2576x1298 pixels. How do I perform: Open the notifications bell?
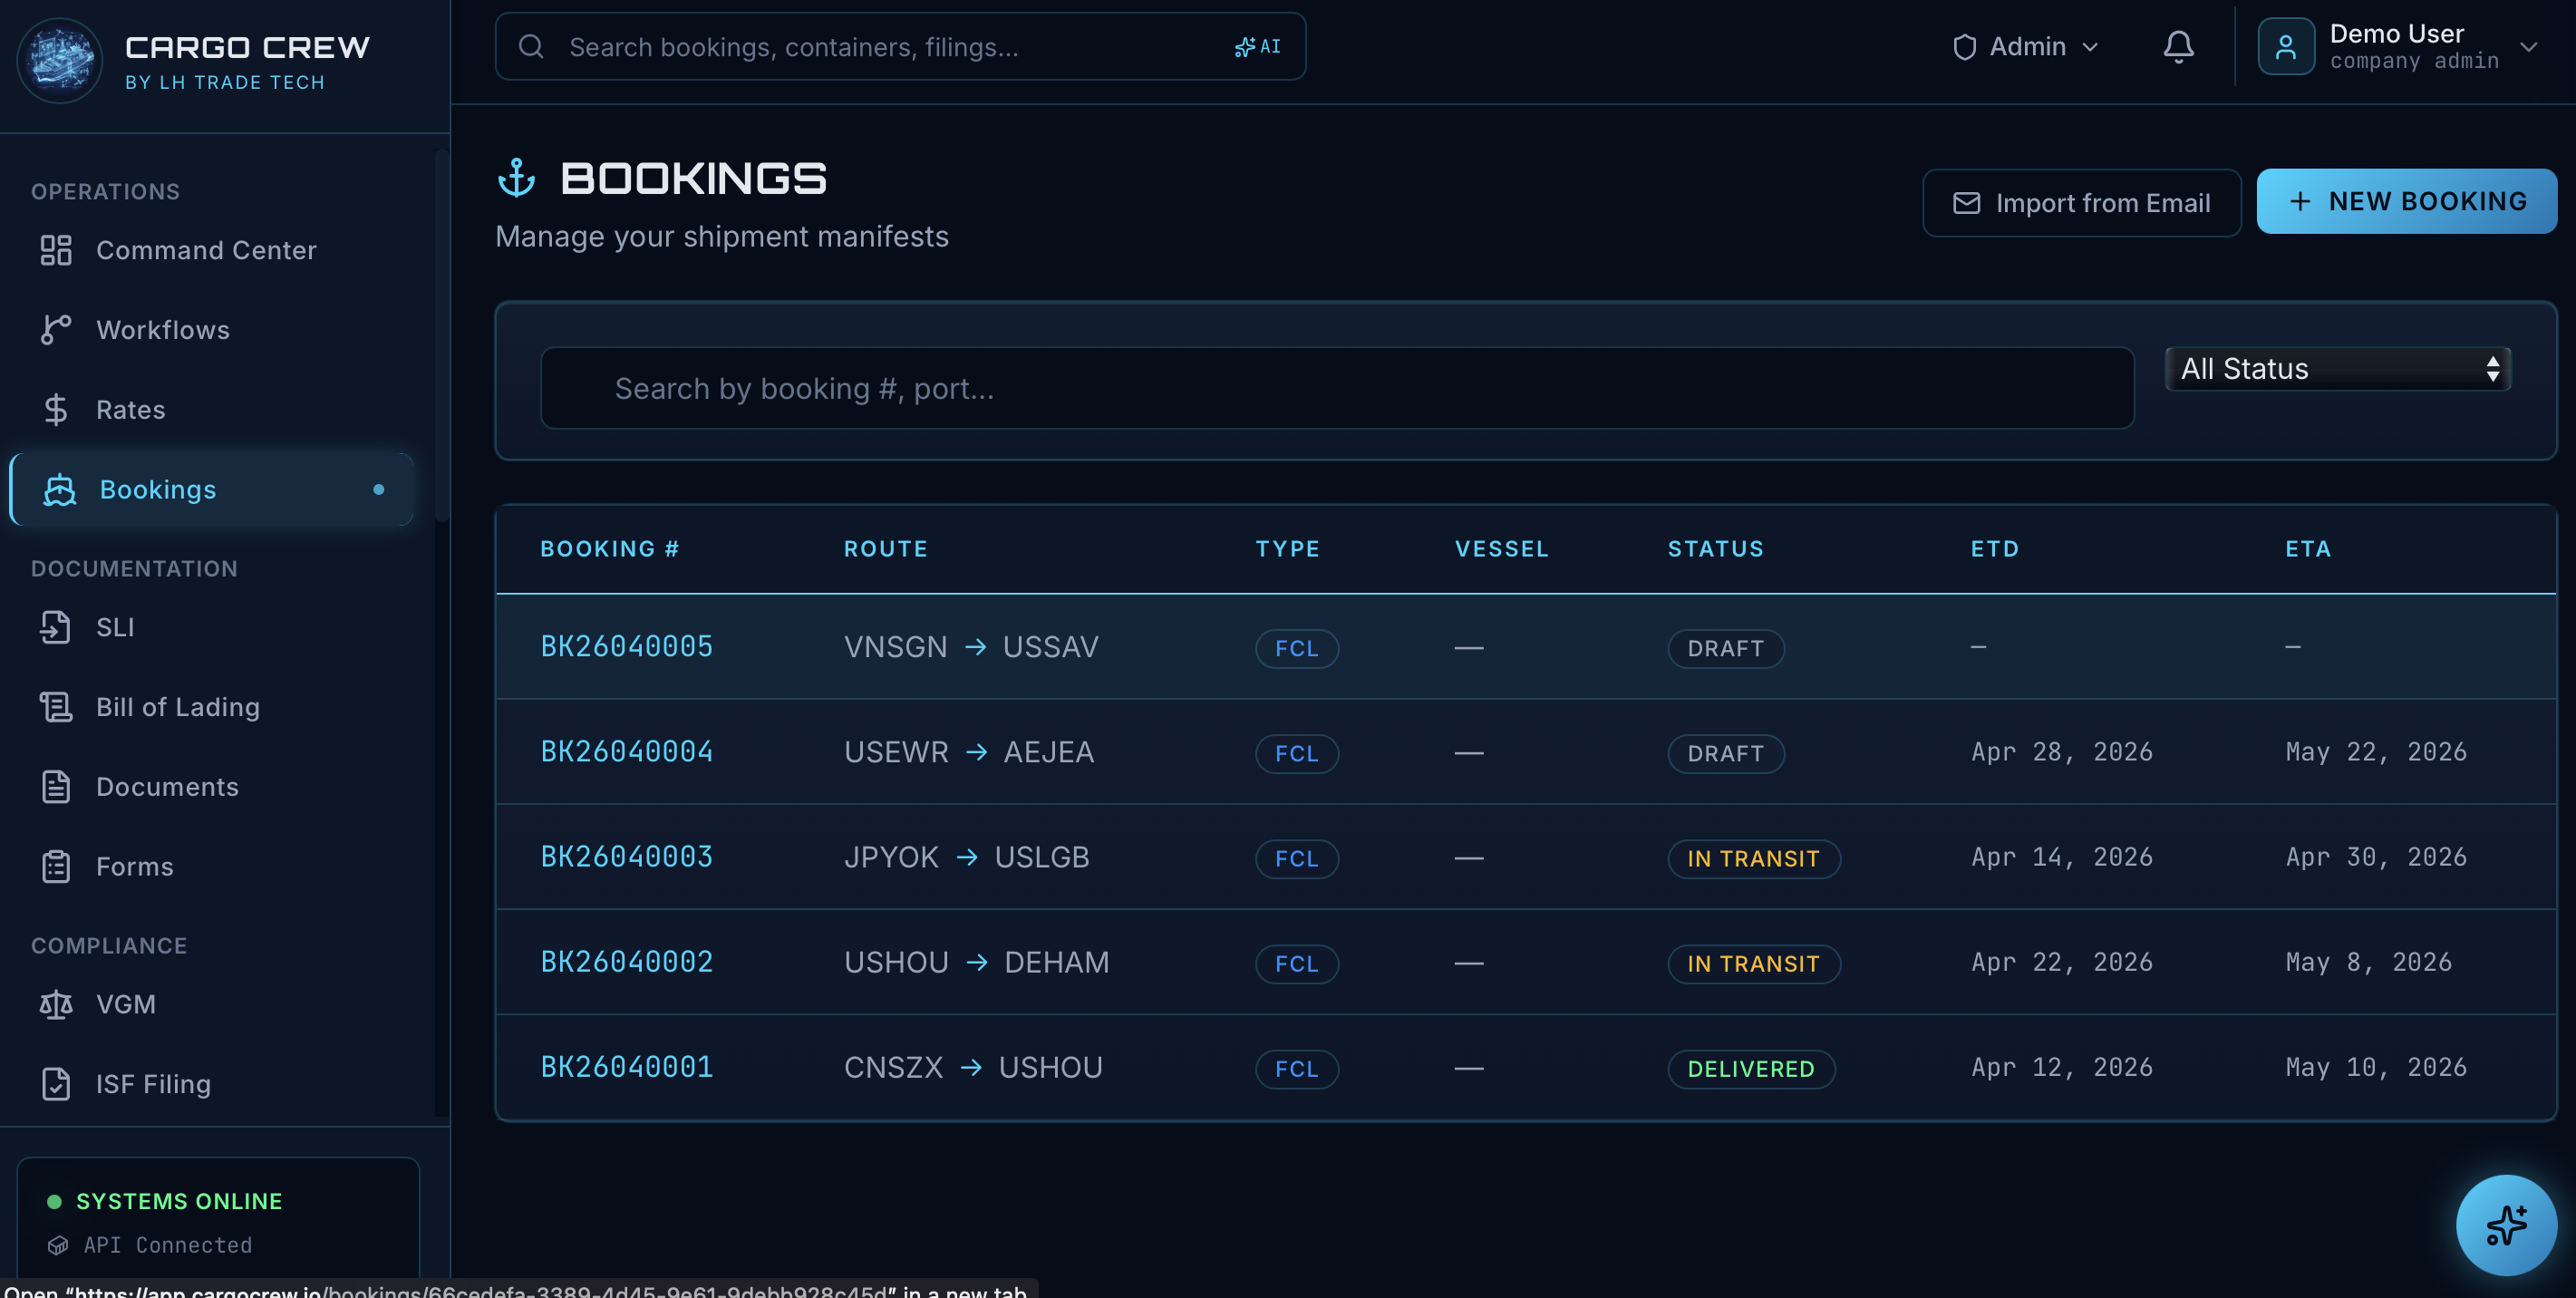pyautogui.click(x=2178, y=45)
